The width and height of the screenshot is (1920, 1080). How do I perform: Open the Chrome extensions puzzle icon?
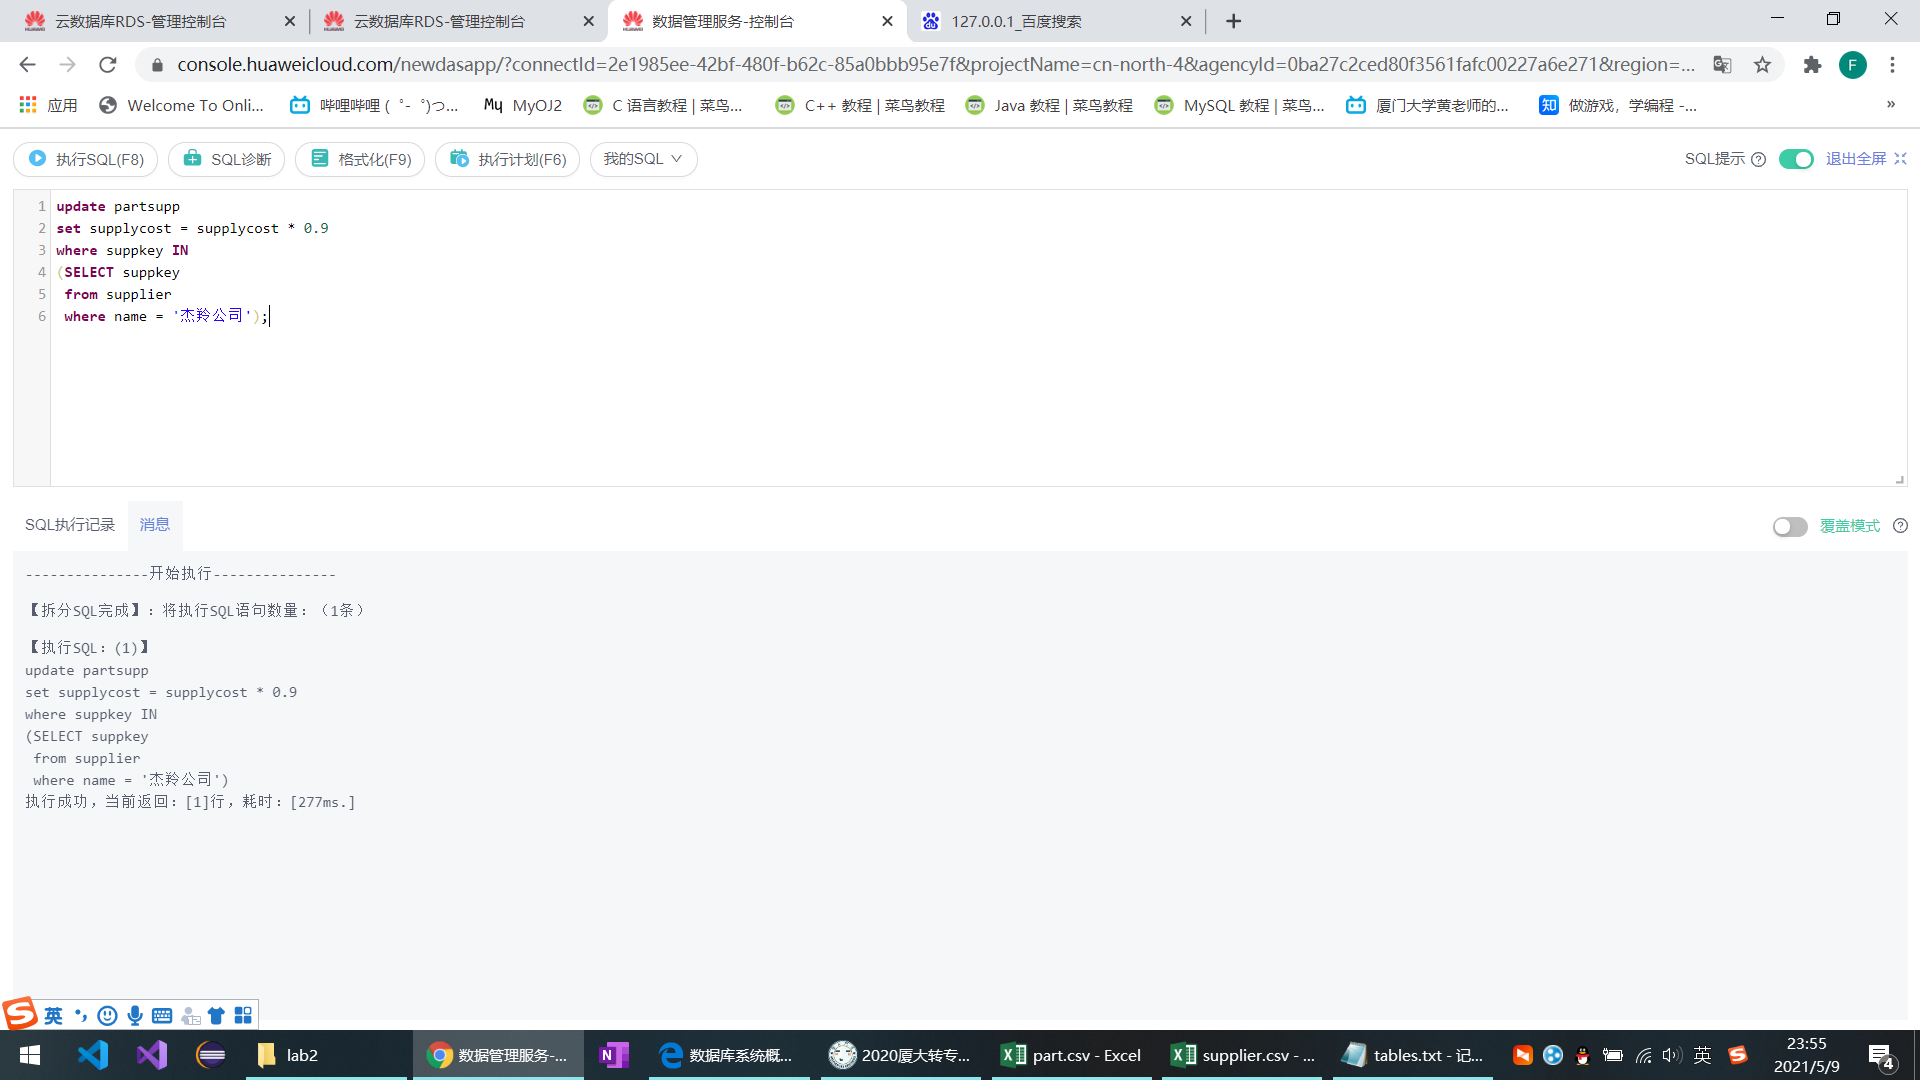1811,65
